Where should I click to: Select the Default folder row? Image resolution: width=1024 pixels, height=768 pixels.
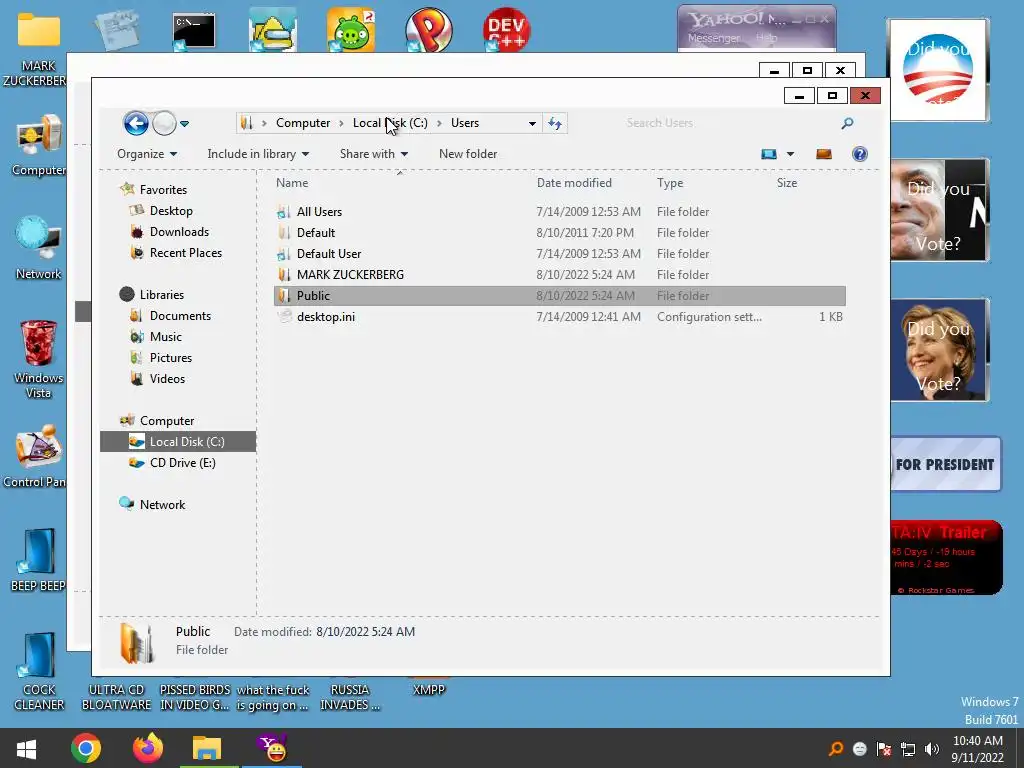[x=560, y=232]
